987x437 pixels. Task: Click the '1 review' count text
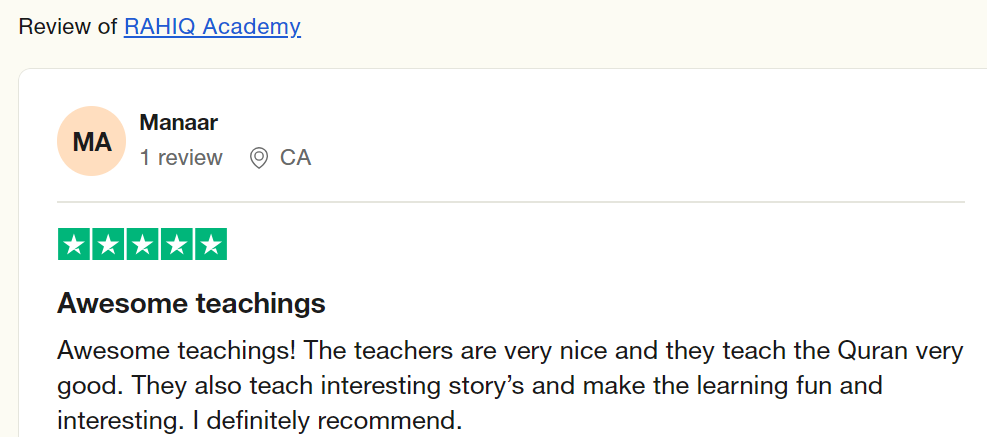pyautogui.click(x=181, y=158)
